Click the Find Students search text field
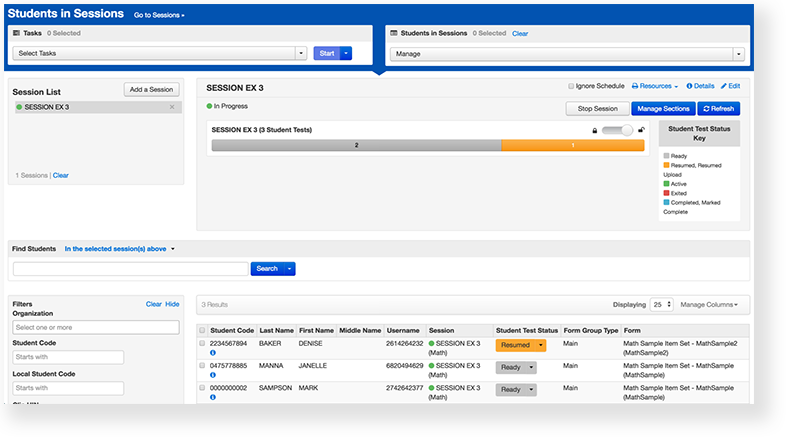This screenshot has height=444, width=794. tap(130, 268)
